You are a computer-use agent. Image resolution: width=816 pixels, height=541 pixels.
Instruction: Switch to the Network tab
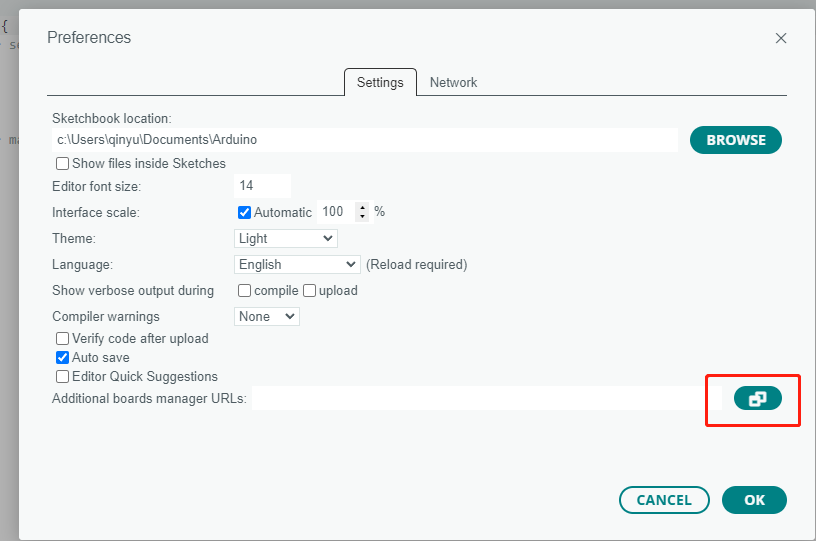(x=453, y=83)
